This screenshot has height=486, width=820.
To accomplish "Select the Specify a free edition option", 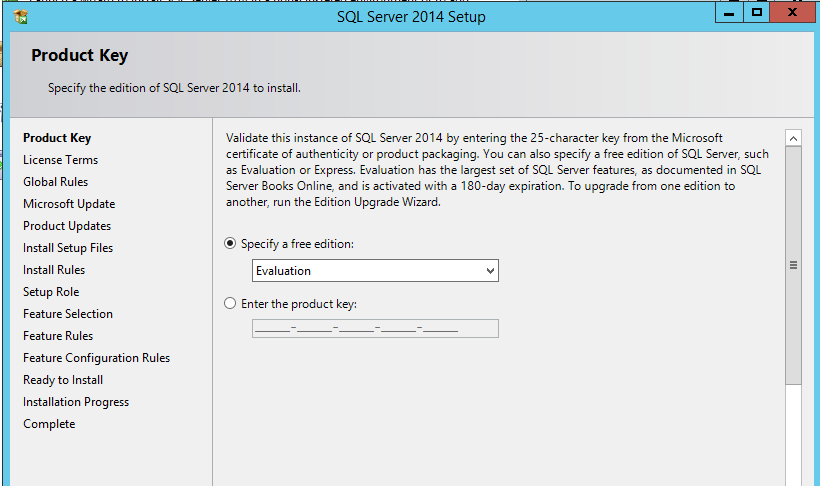I will coord(230,243).
